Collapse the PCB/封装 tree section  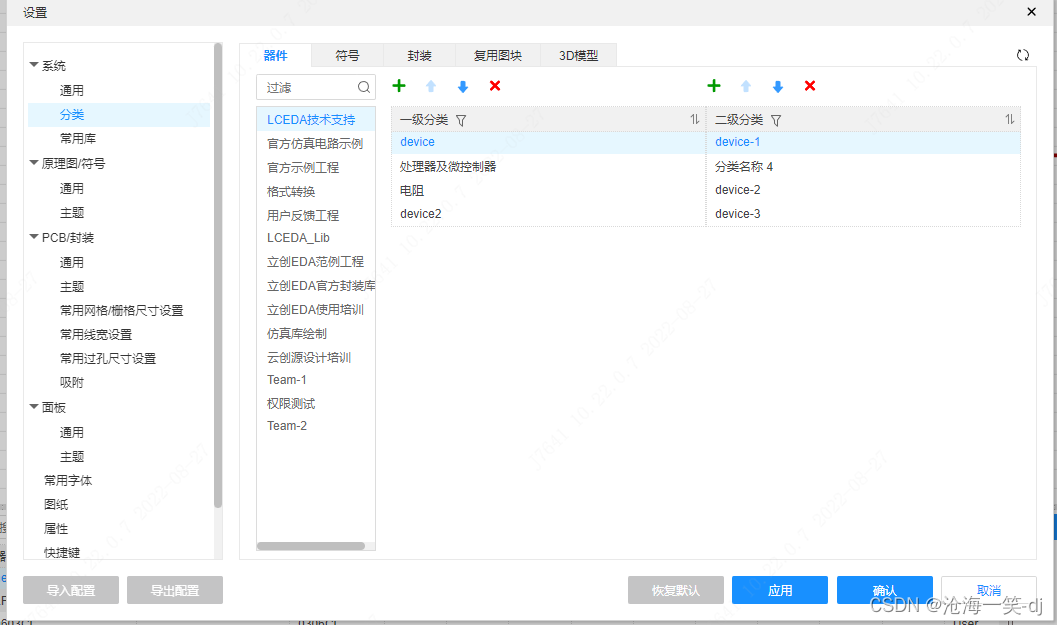pos(34,237)
